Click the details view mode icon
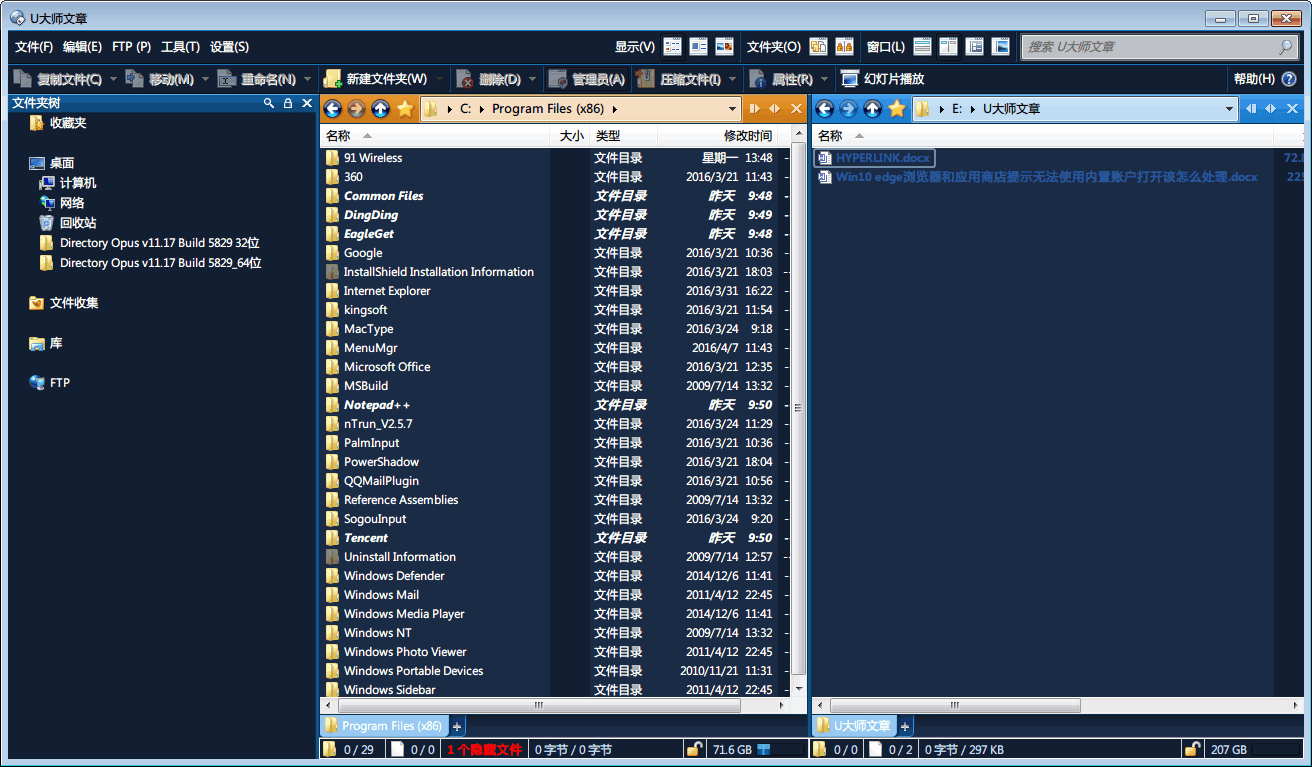 click(672, 46)
